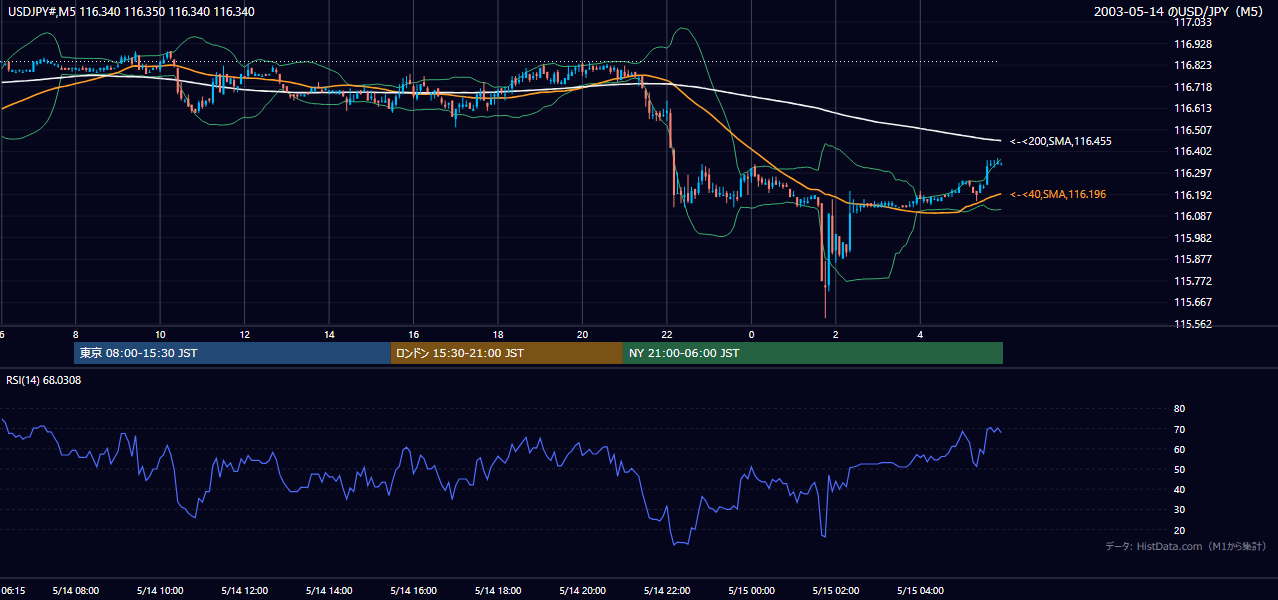Click the 116.613 price axis label

tap(1191, 108)
